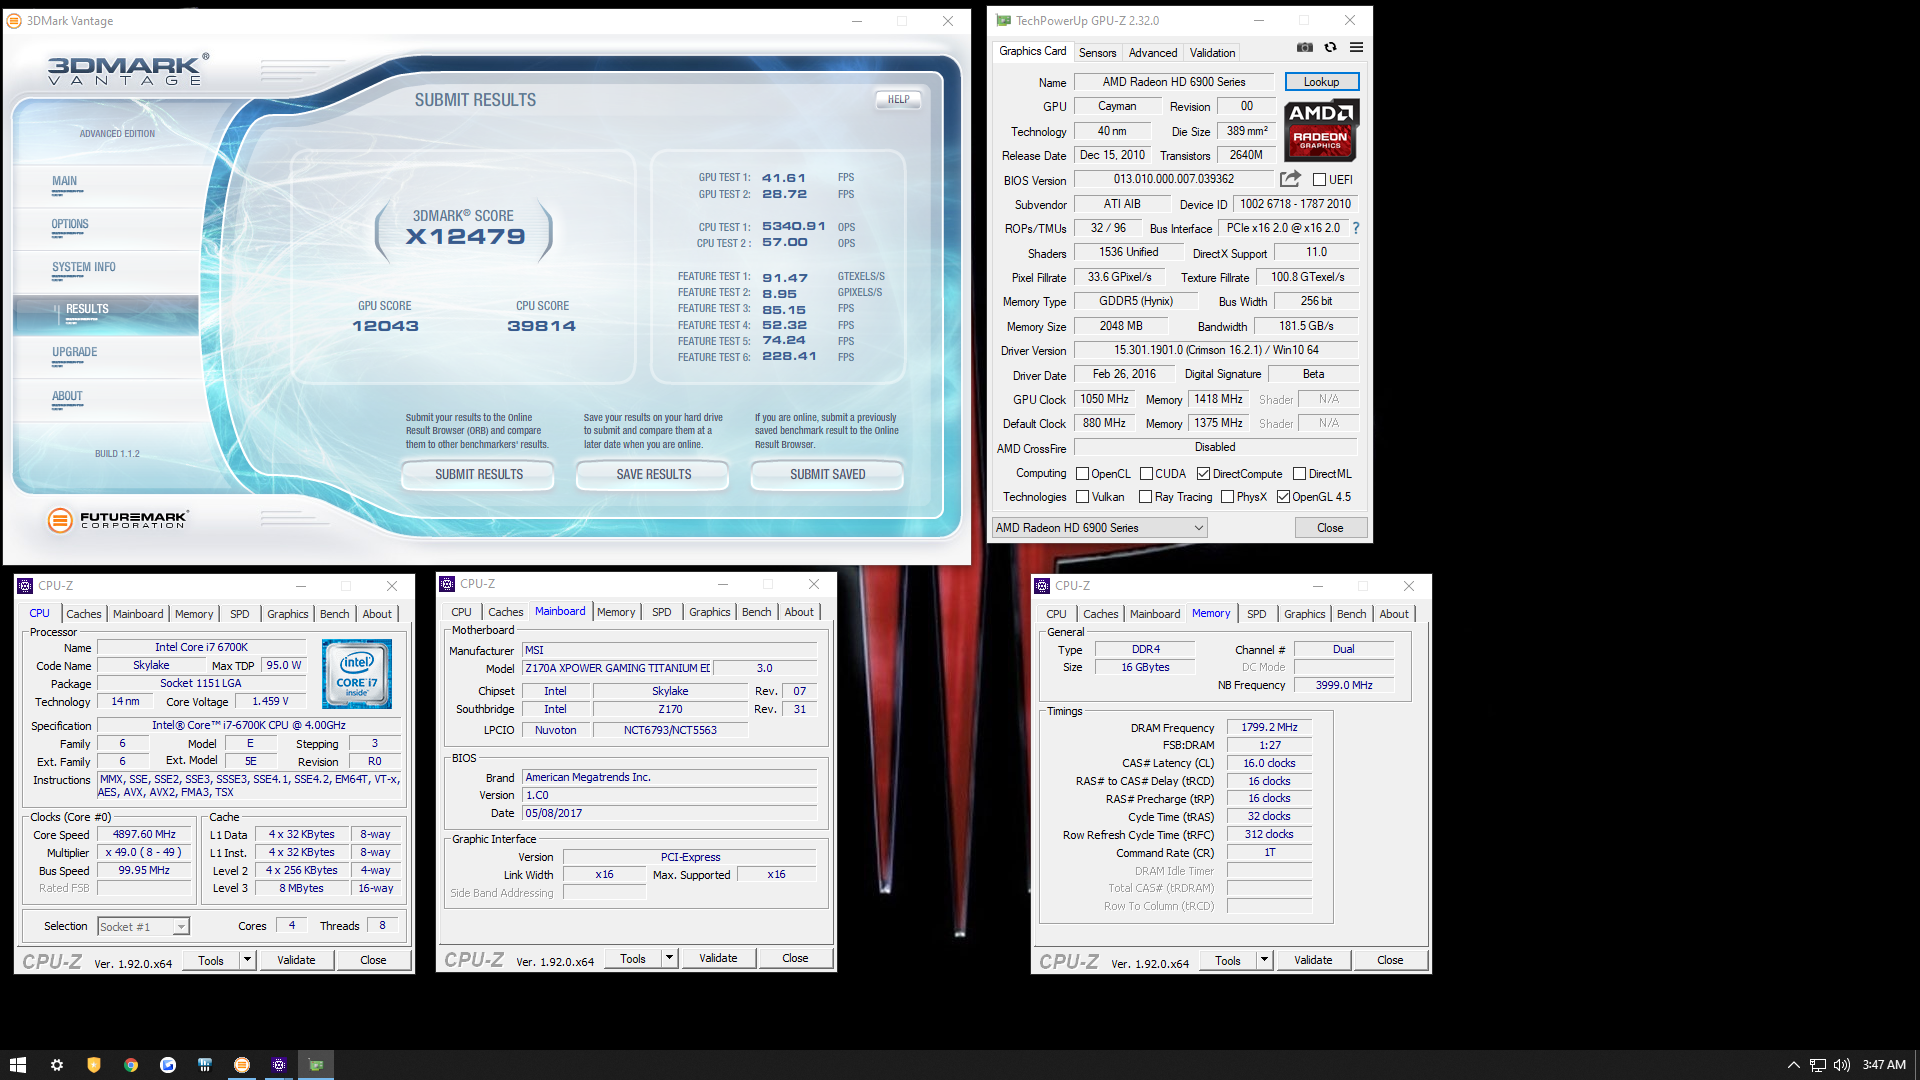Click the 3DMark Vantage logo
Screen dimensions: 1920x1080
(128, 70)
